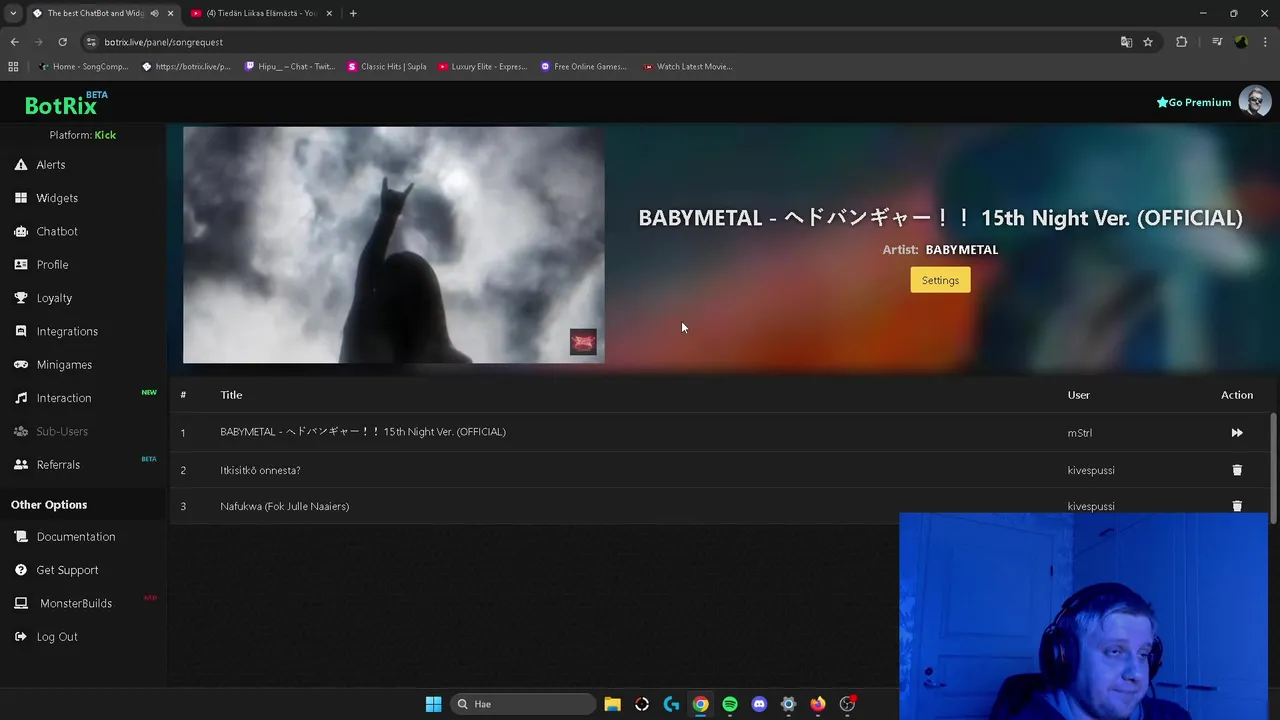Click the BotRix logo

coord(61,105)
